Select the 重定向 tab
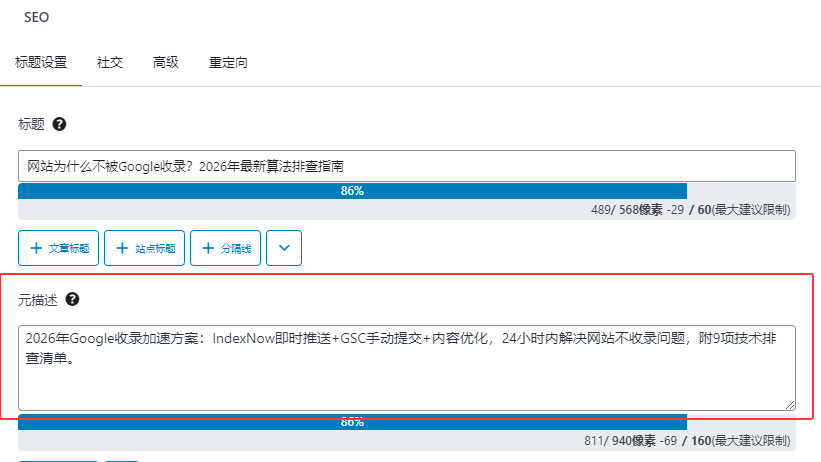The width and height of the screenshot is (821, 462). pyautogui.click(x=228, y=62)
